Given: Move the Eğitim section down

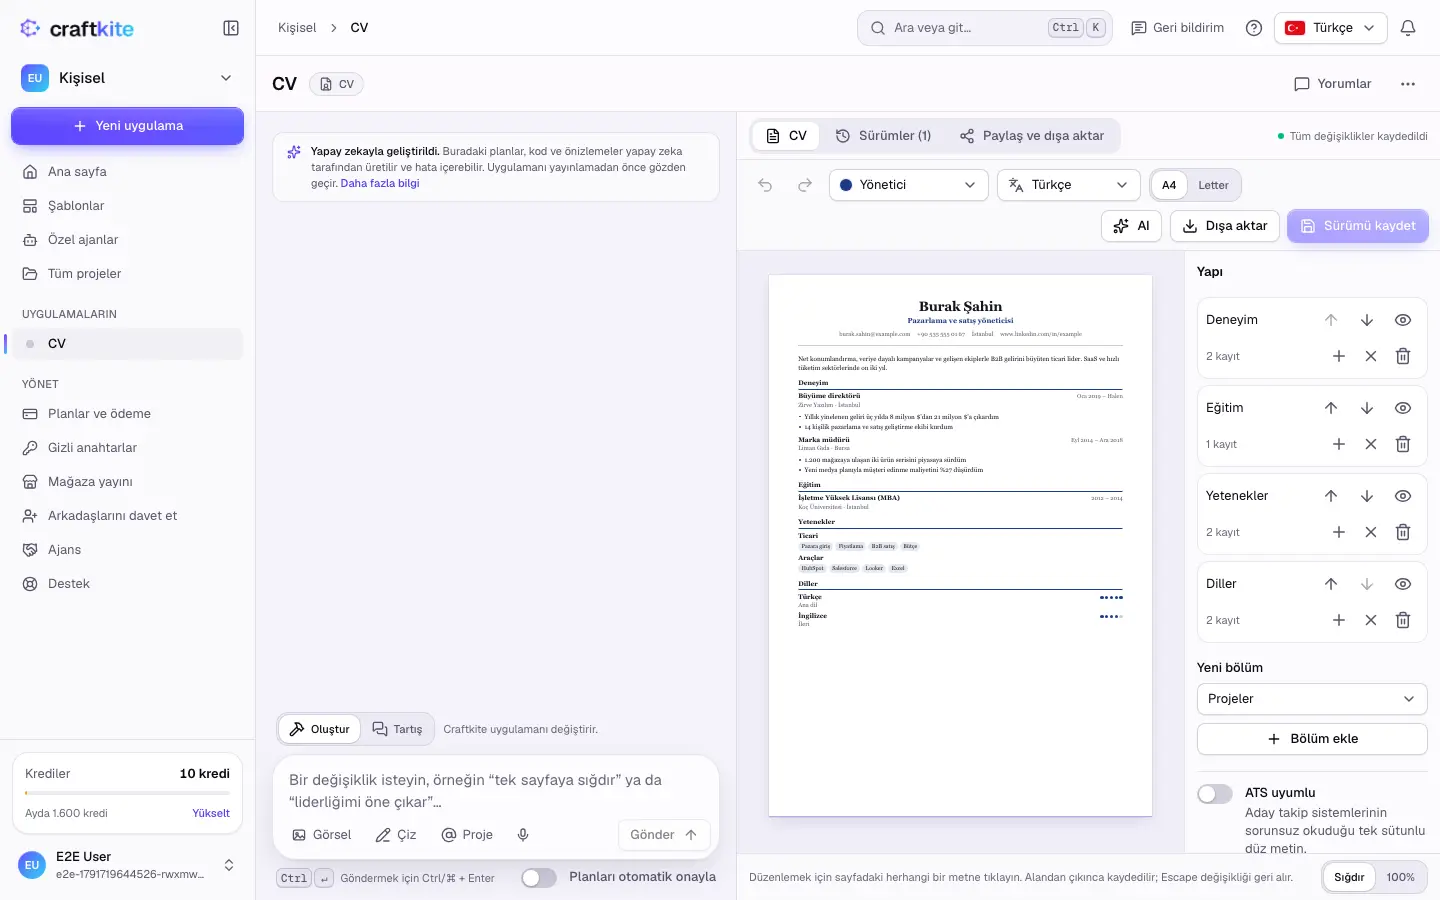Looking at the screenshot, I should [1367, 408].
